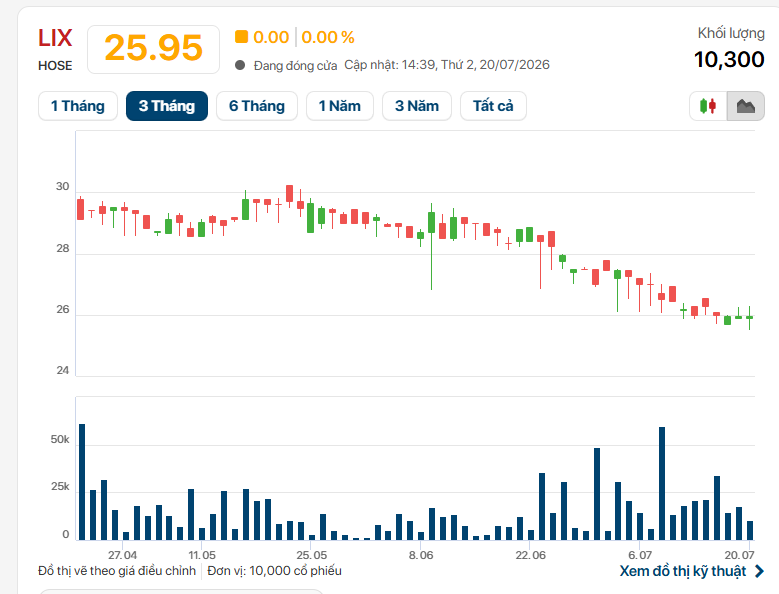Screen dimensions: 779x594
Task: Select the 1 Tháng time range
Action: click(x=78, y=106)
